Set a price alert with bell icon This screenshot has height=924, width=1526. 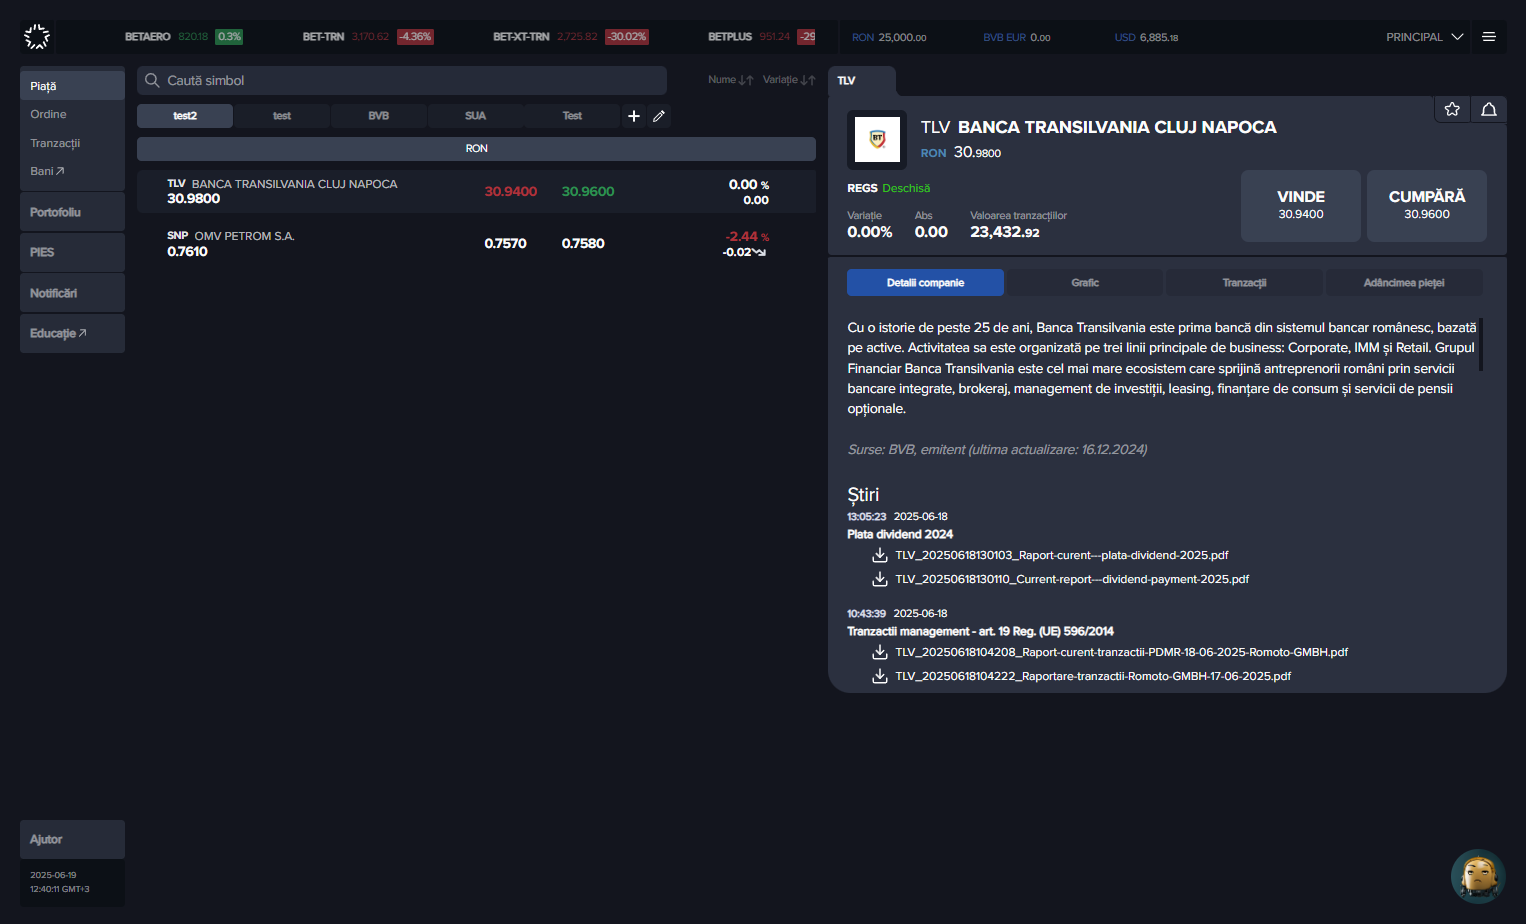[1489, 109]
